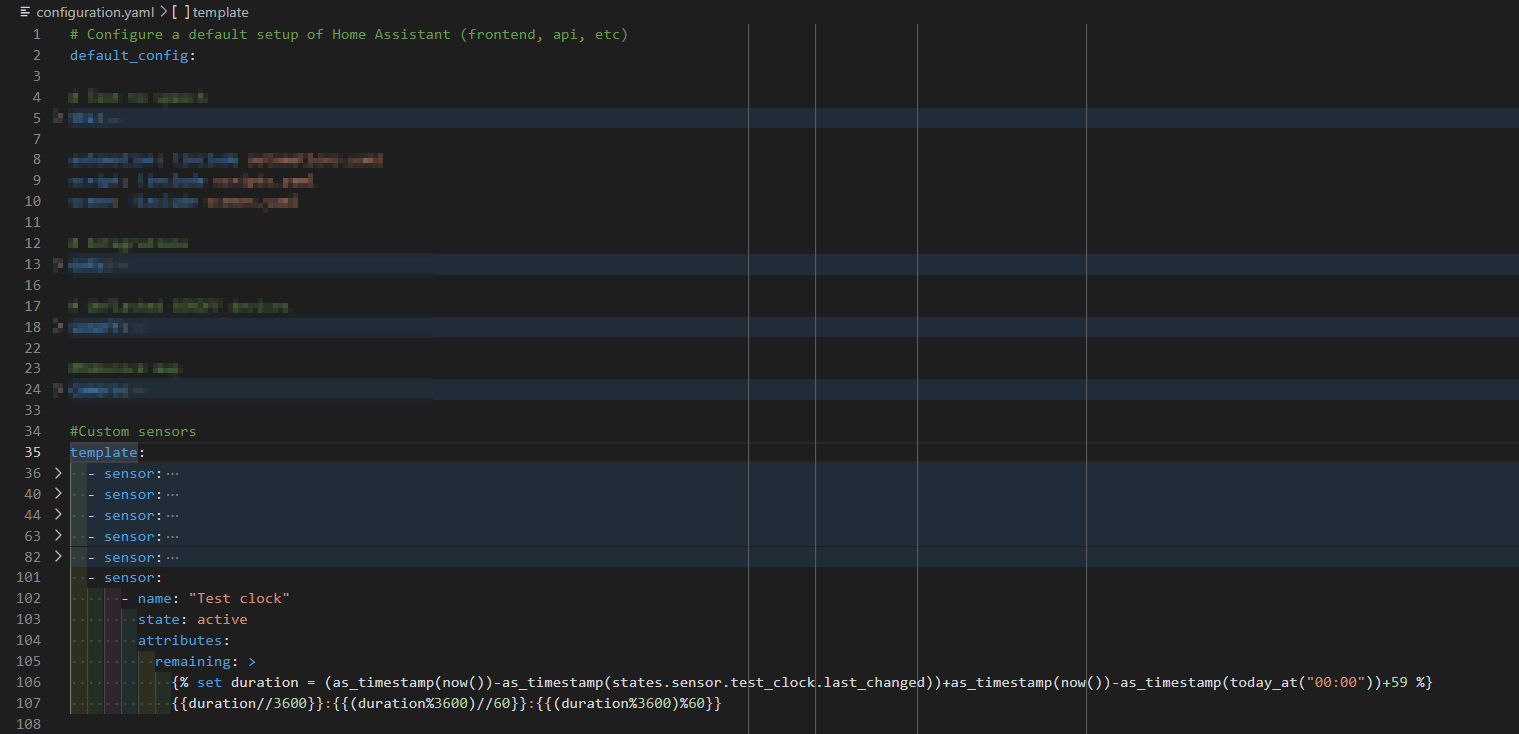This screenshot has width=1519, height=734.
Task: Open the folded region on line 24
Action: [58, 389]
